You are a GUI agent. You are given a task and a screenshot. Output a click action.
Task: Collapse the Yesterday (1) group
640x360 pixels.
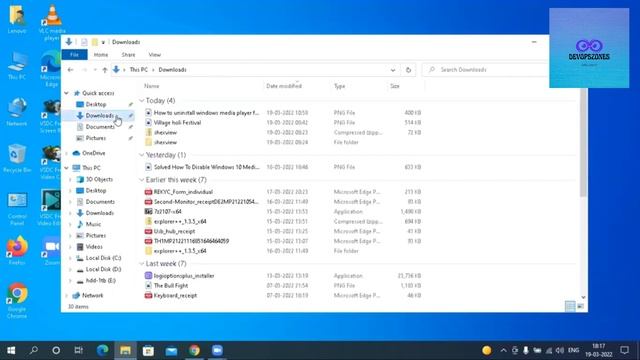click(142, 155)
